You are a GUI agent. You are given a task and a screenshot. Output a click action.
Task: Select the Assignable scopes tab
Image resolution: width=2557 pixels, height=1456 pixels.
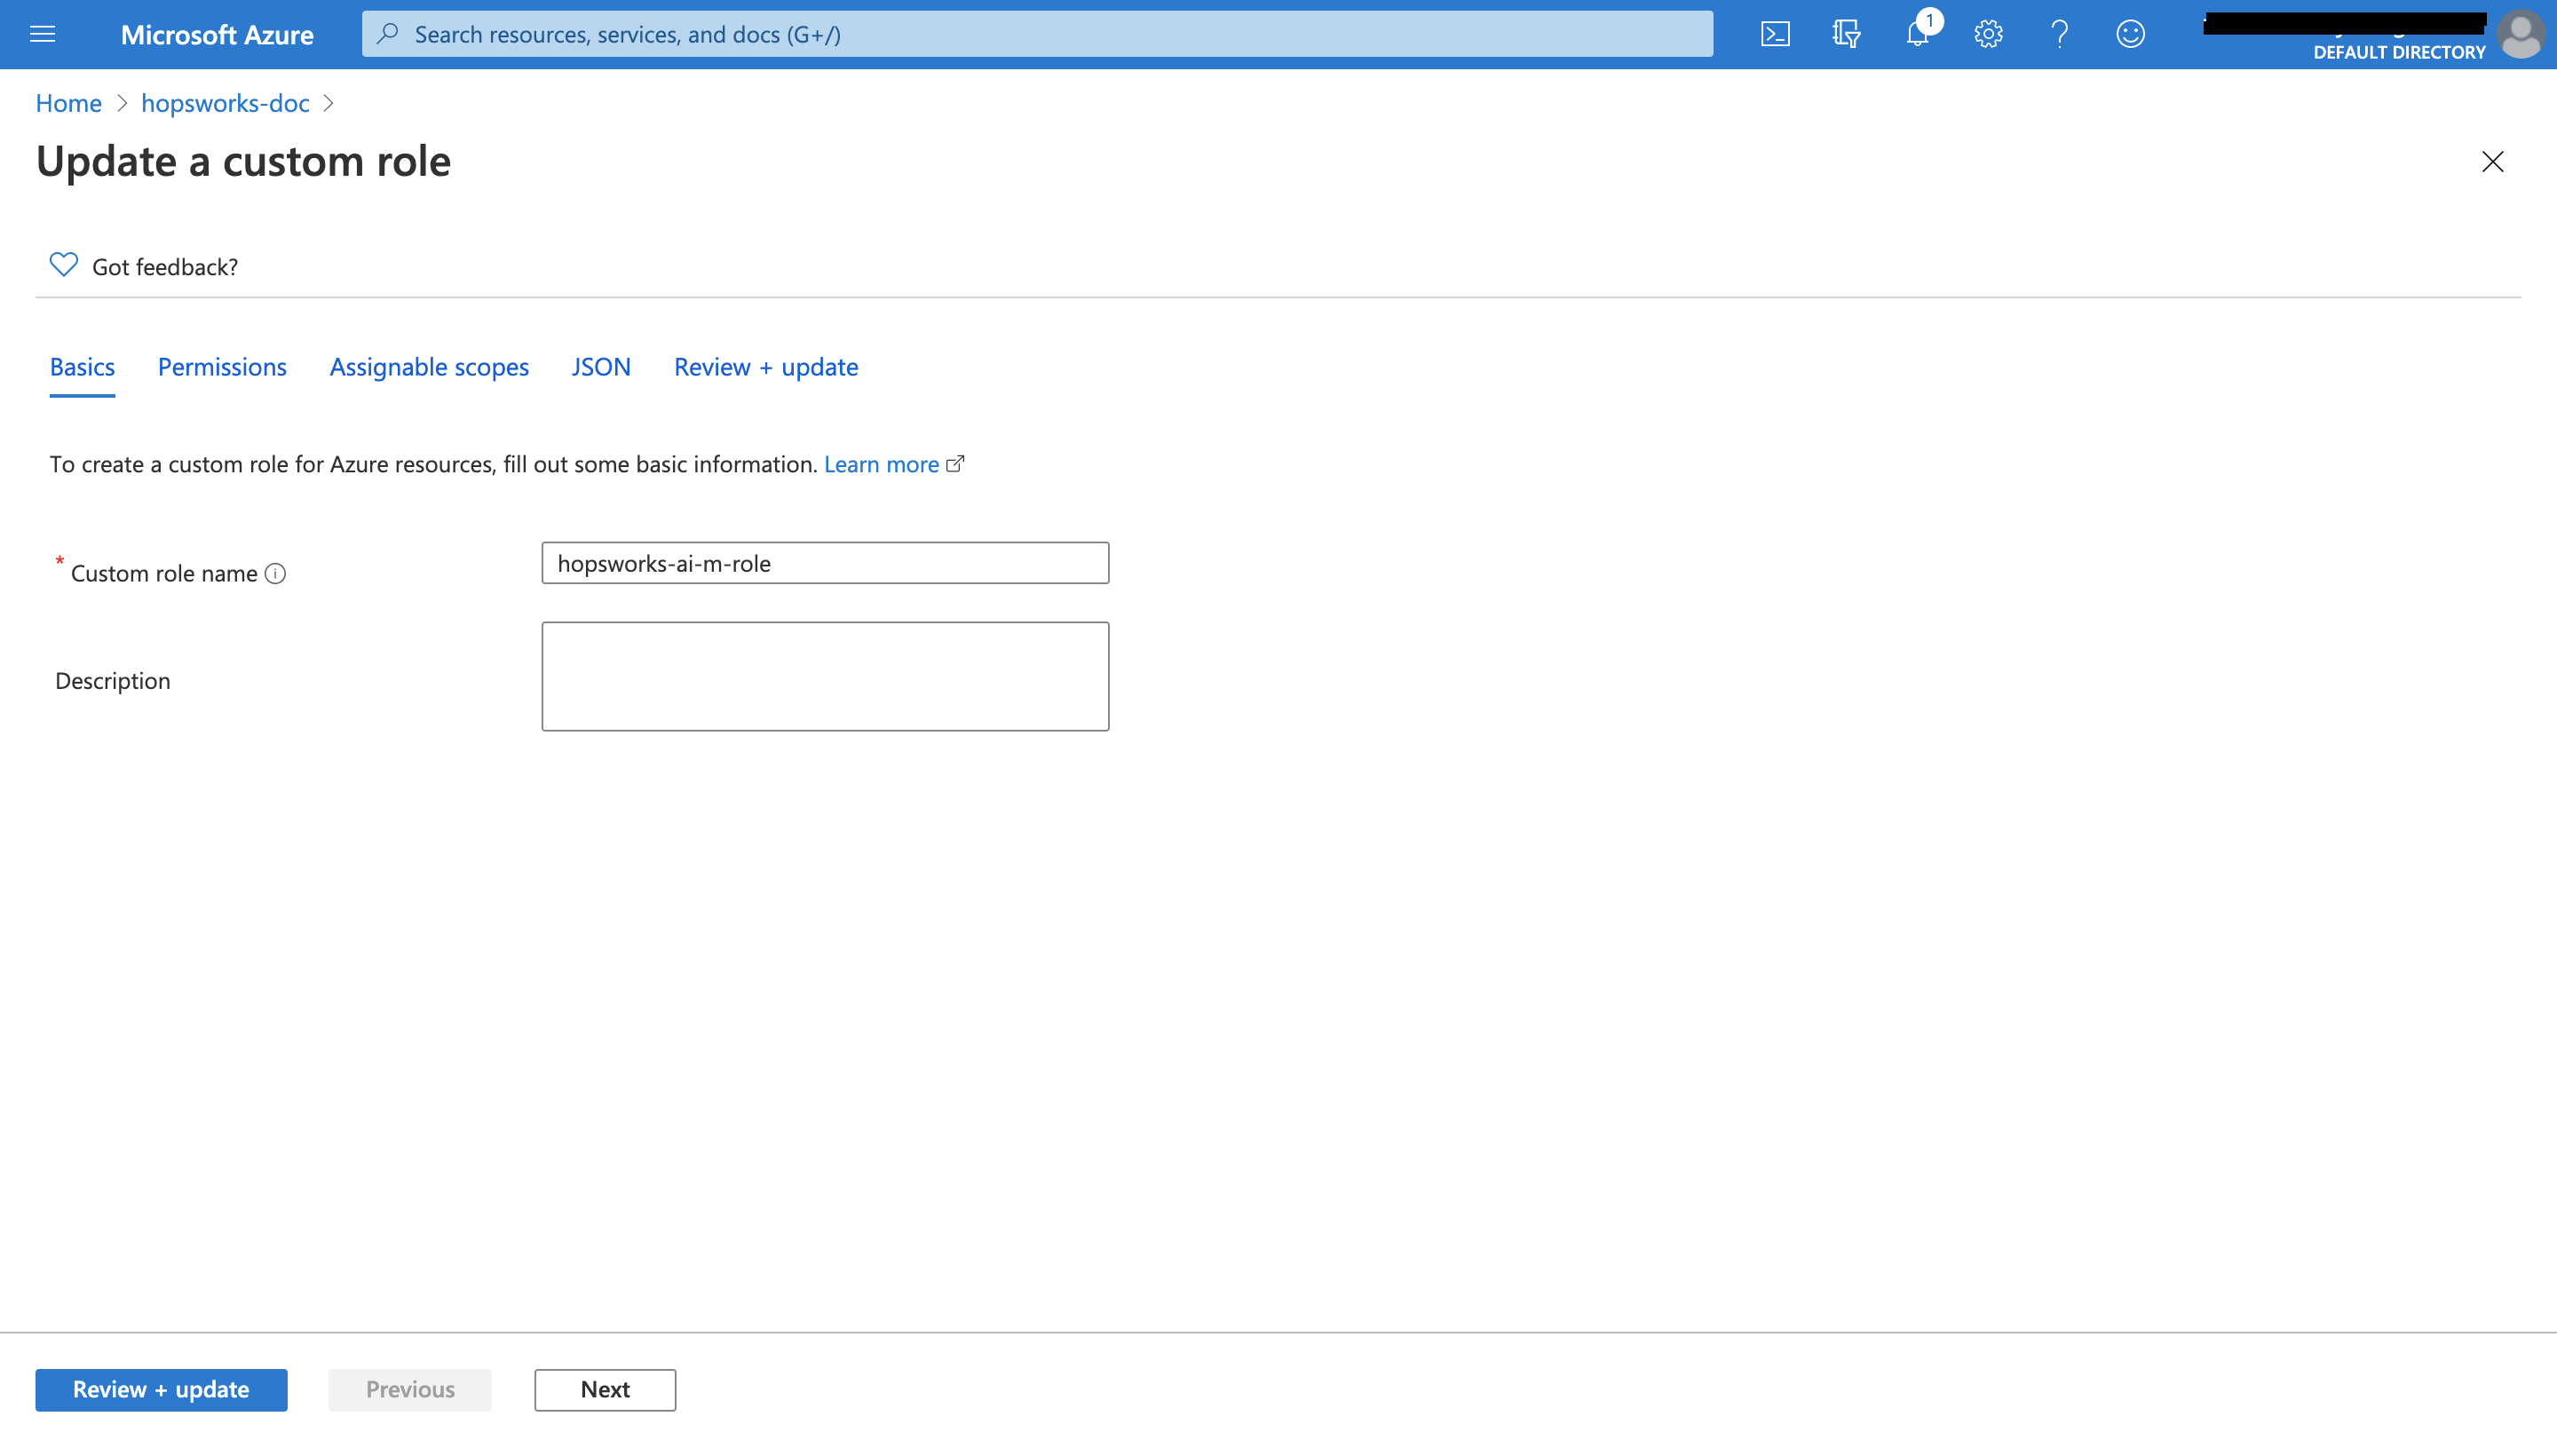point(429,365)
